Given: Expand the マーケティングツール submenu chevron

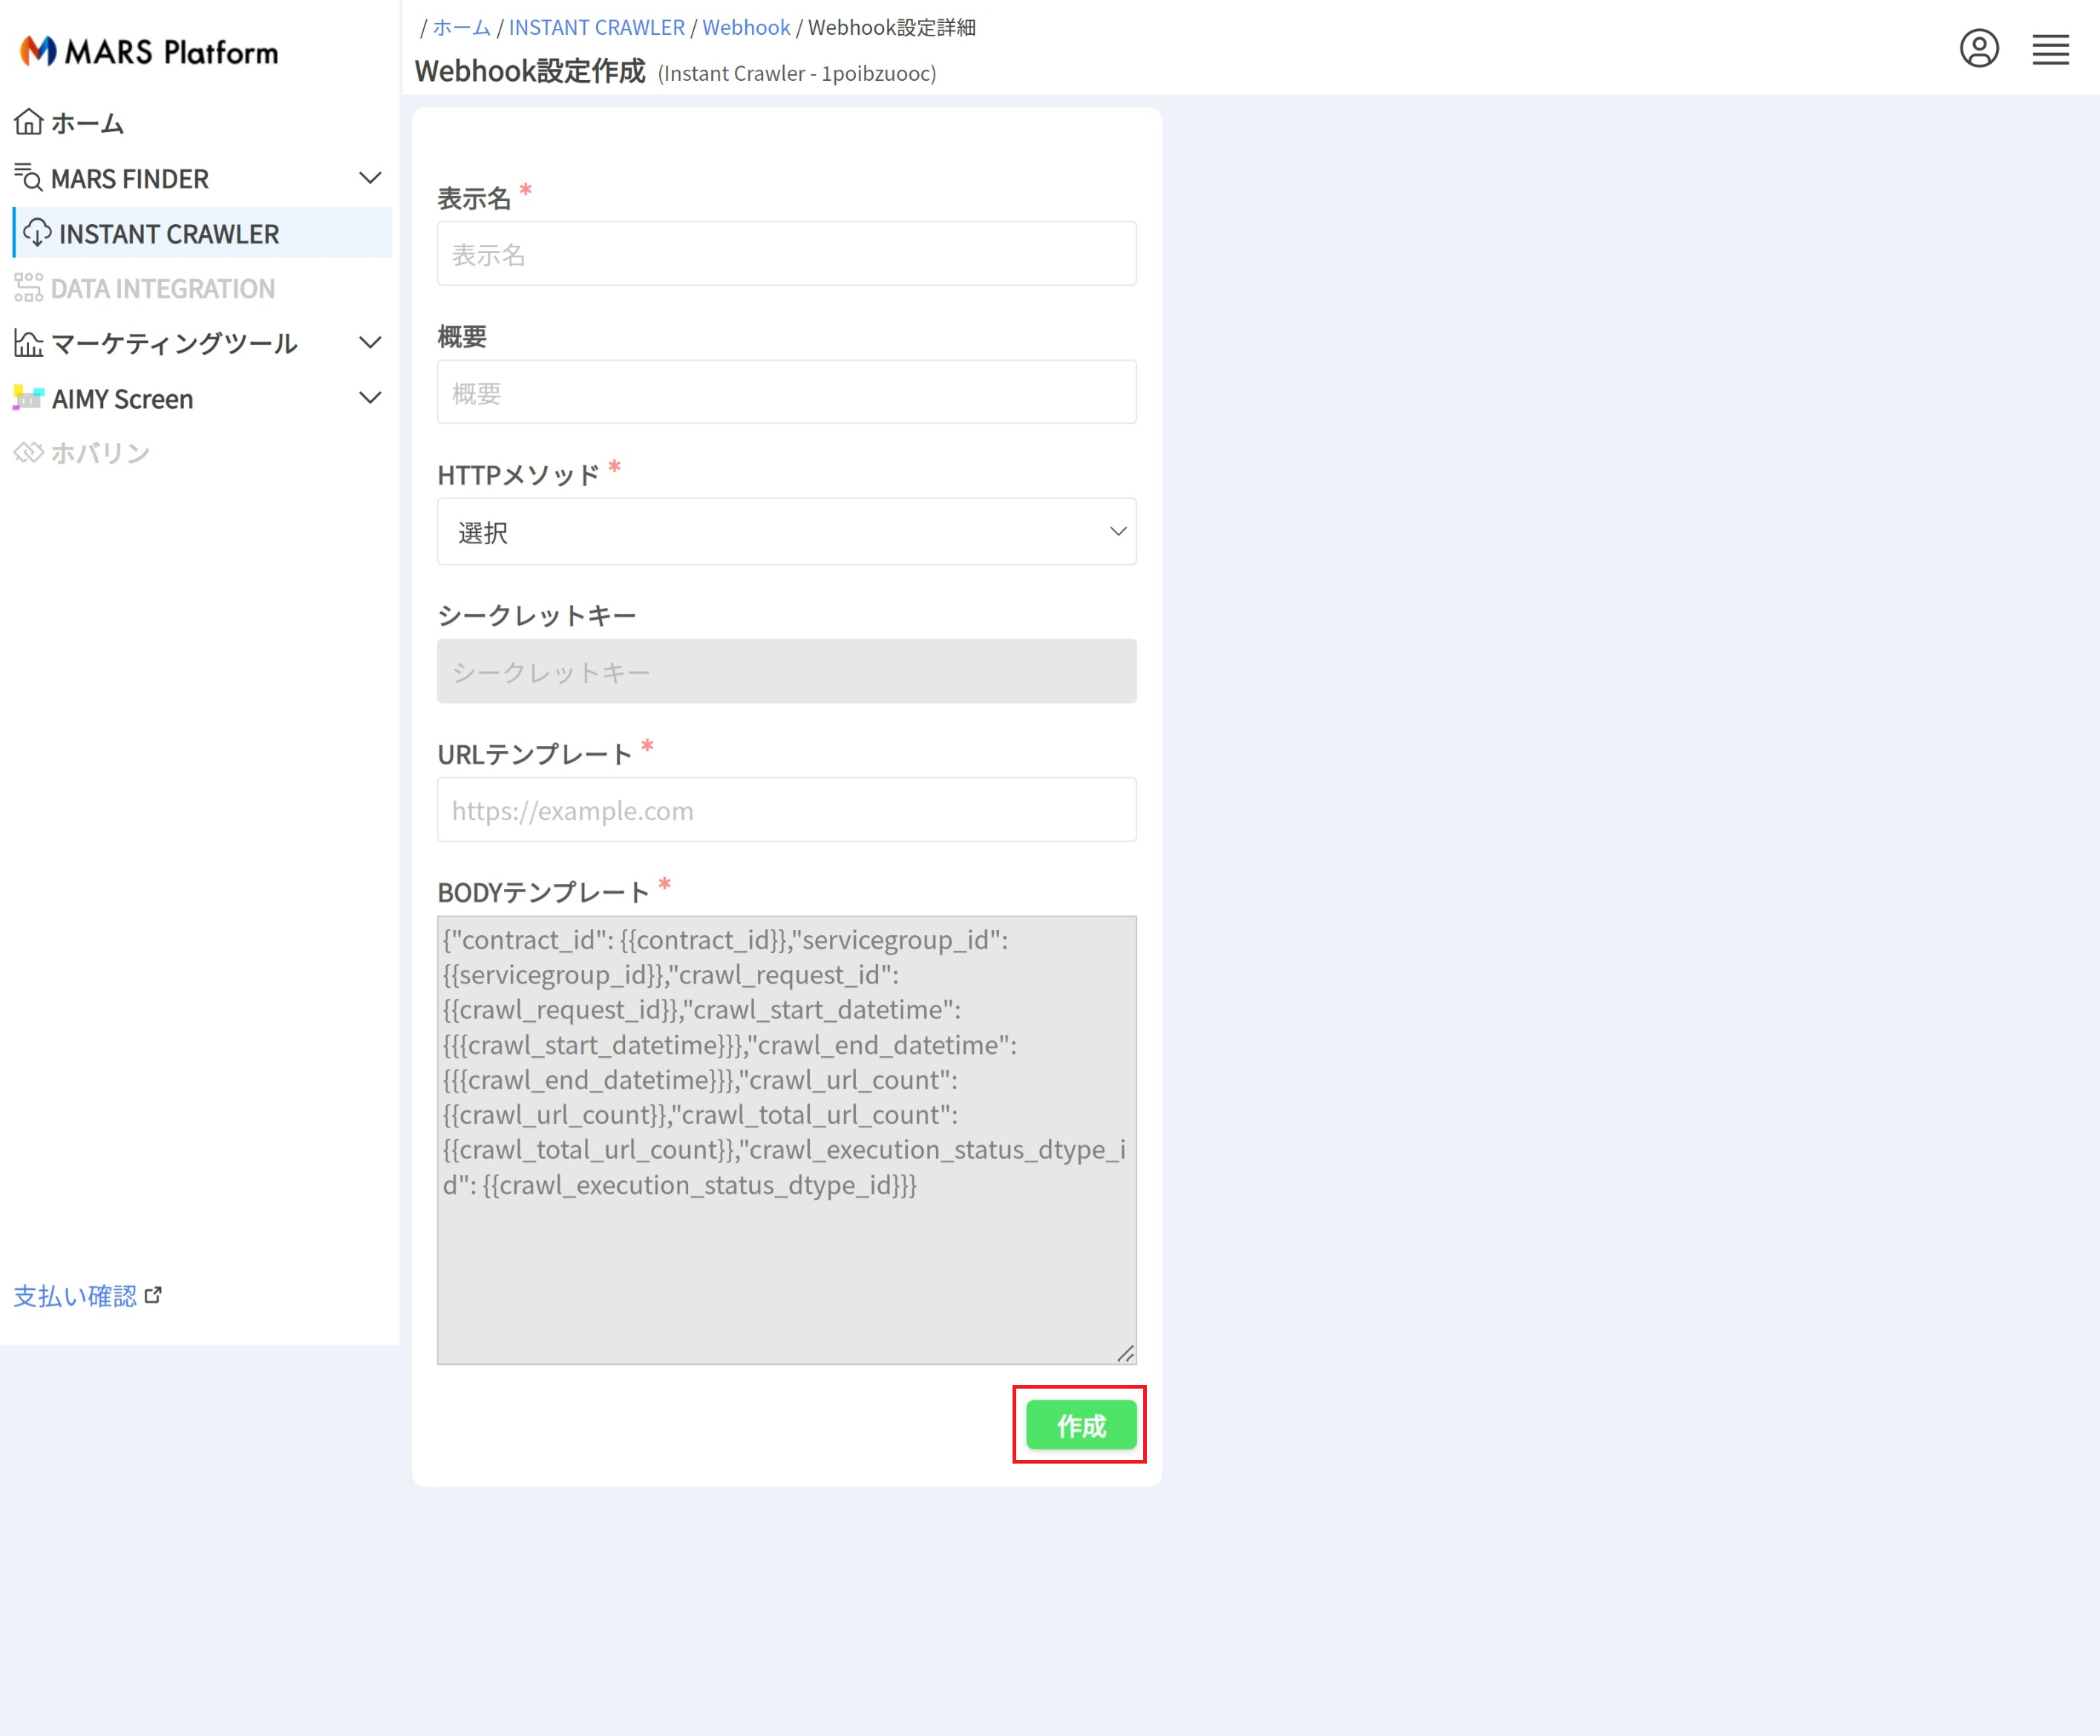Looking at the screenshot, I should [370, 343].
